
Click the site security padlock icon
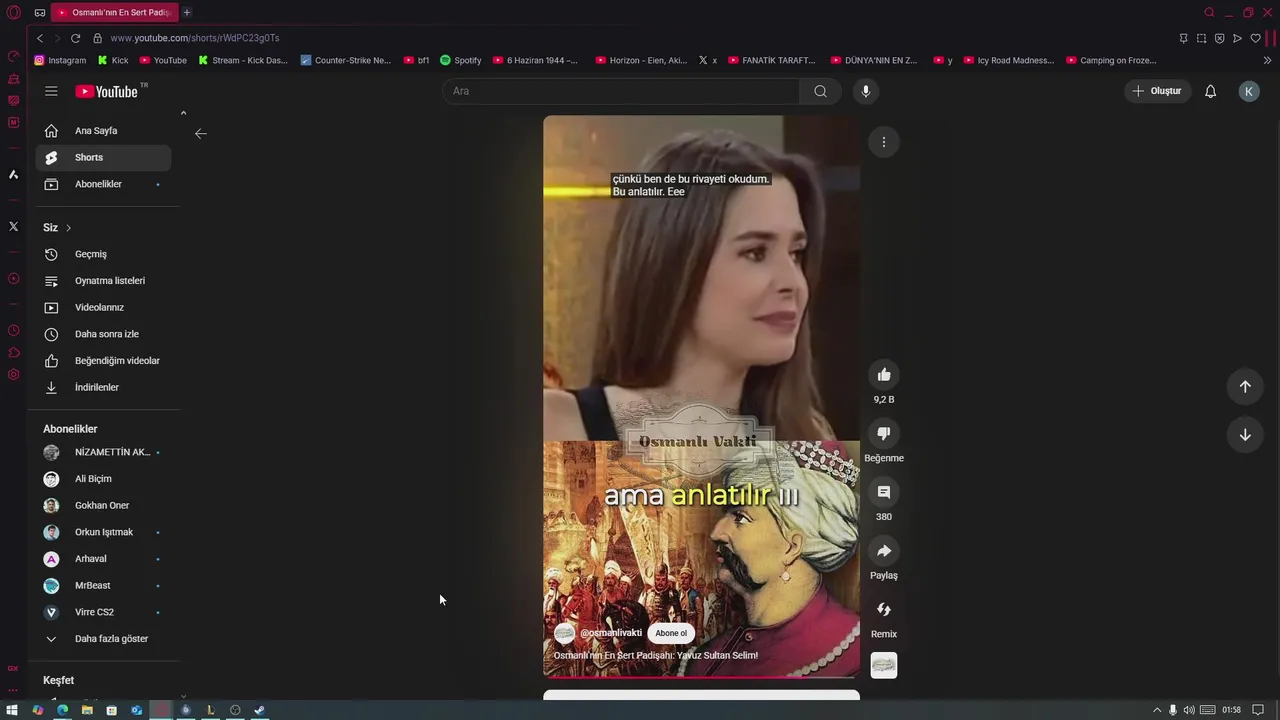click(97, 38)
